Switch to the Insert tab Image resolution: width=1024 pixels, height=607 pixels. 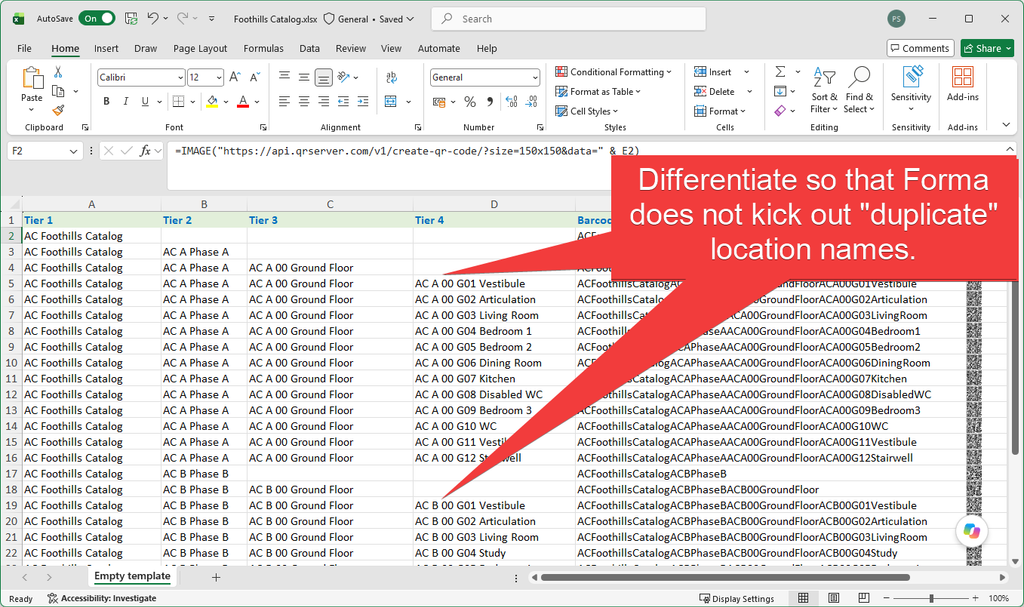[x=106, y=48]
